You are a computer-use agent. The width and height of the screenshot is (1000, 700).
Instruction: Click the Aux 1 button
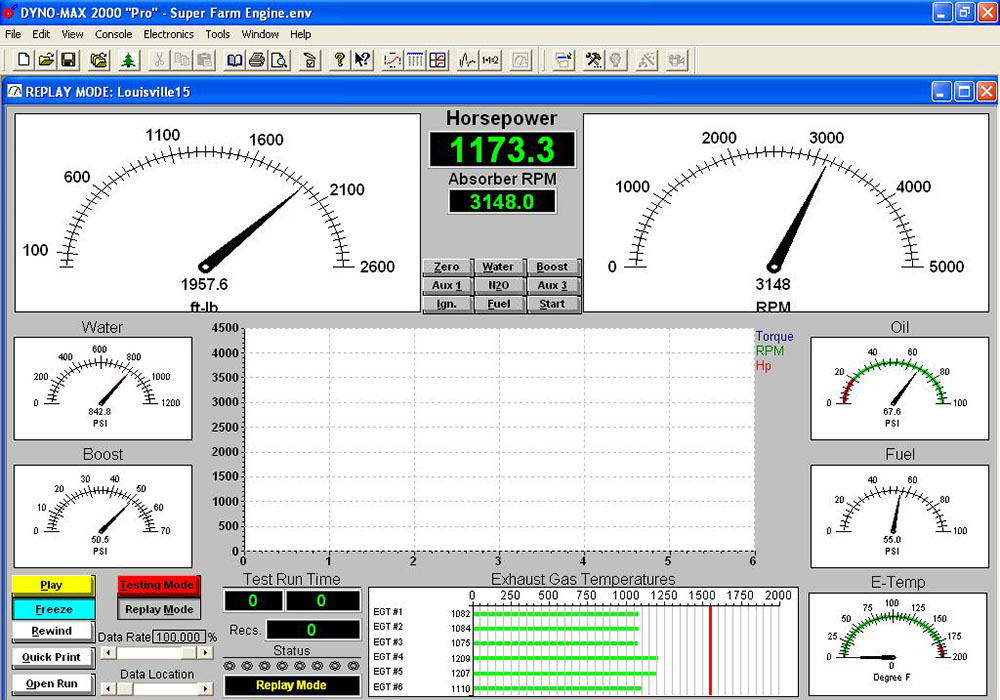[x=446, y=285]
